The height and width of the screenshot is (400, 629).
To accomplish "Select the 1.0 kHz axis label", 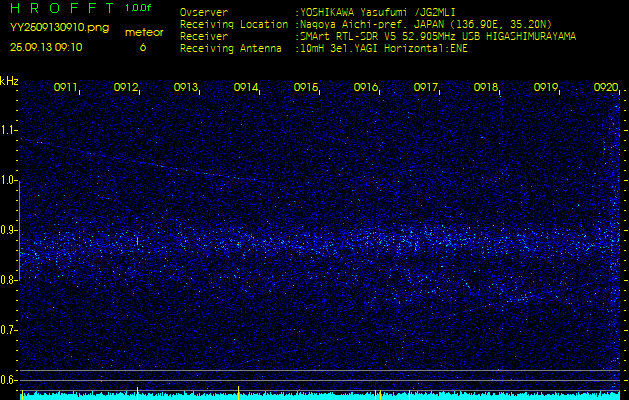I will click(x=9, y=180).
